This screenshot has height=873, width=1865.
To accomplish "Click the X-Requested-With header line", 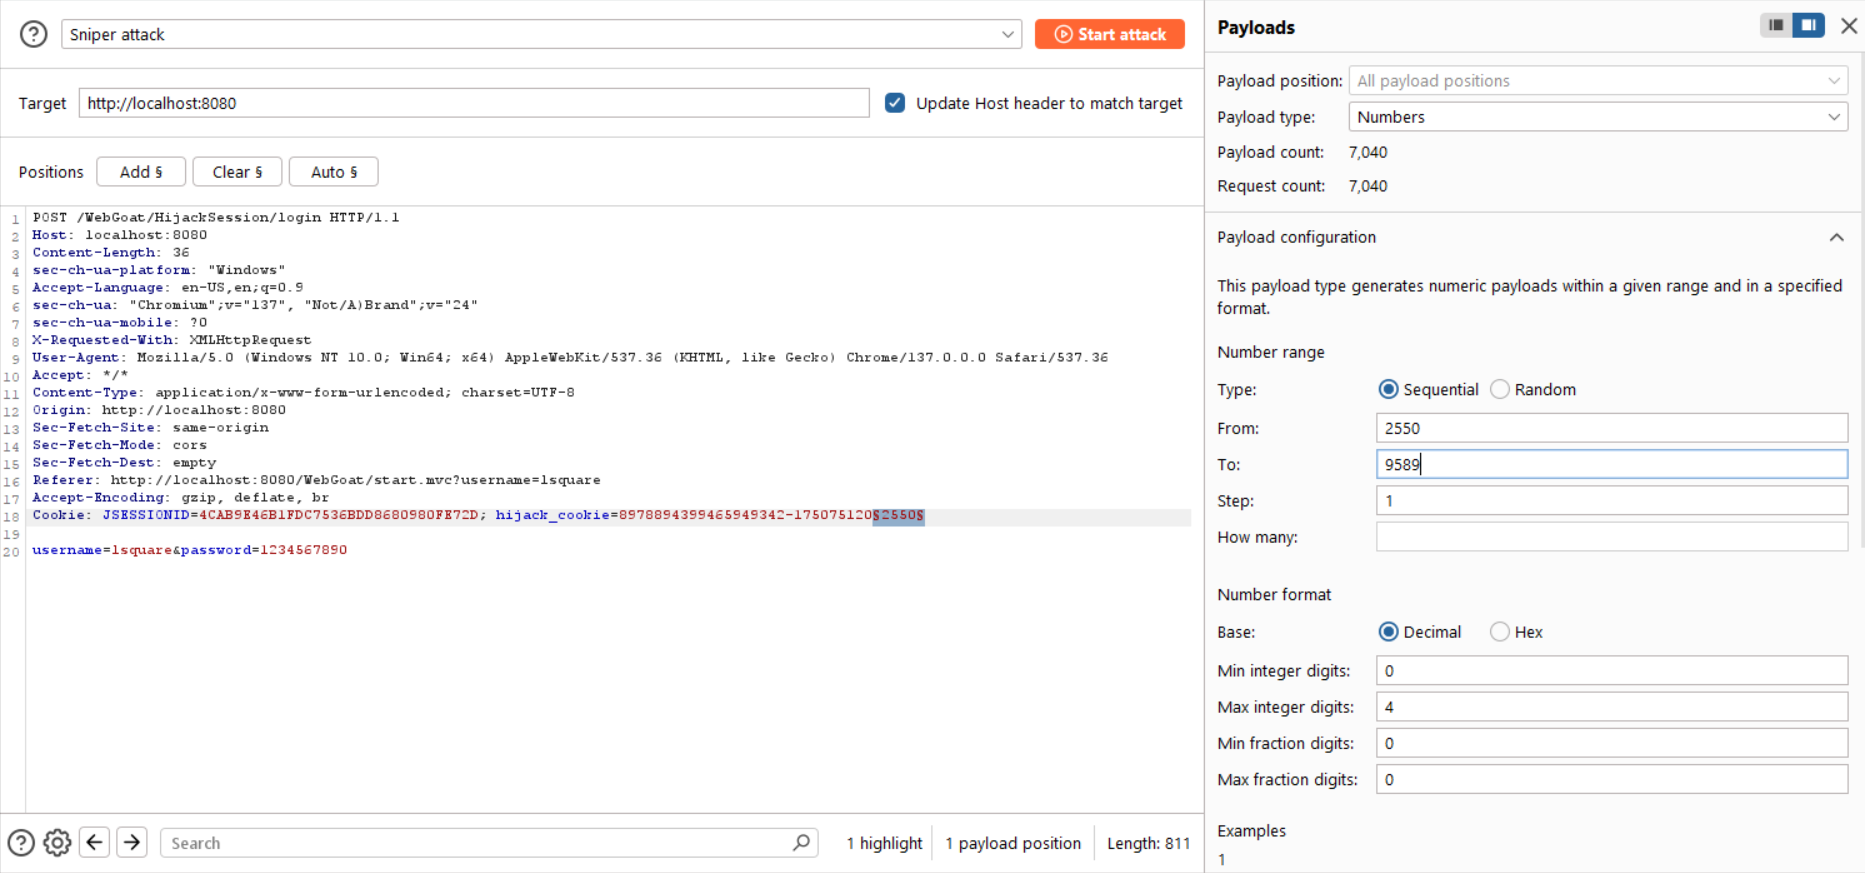I will [172, 340].
